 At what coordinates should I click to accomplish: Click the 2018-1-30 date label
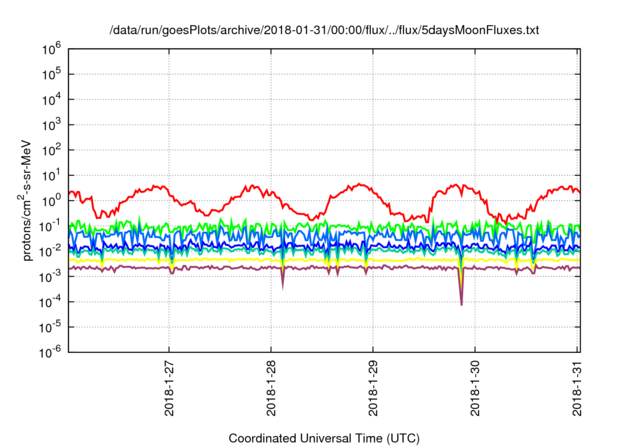pyautogui.click(x=475, y=388)
